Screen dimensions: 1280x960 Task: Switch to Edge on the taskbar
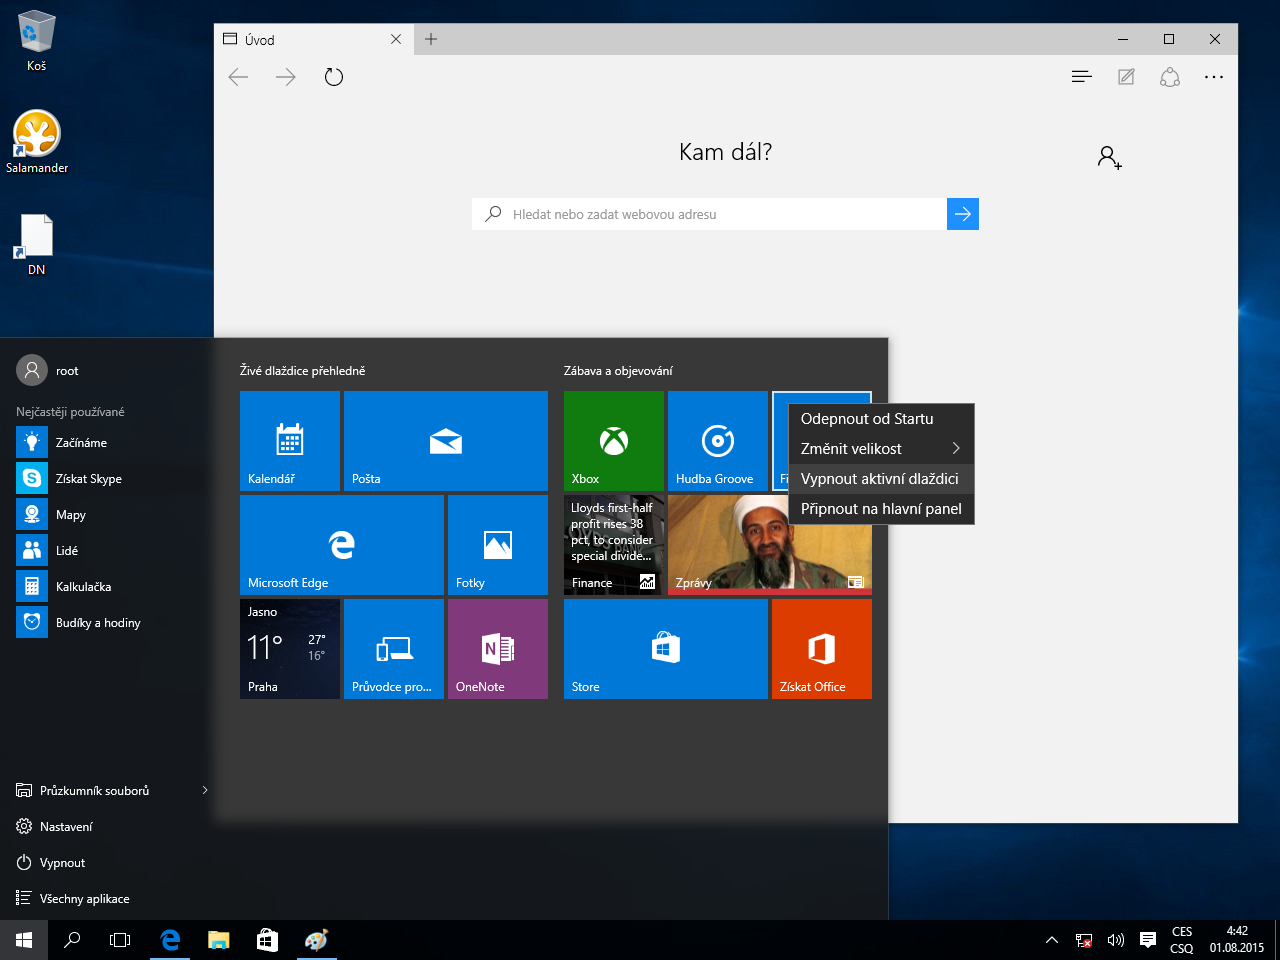click(170, 940)
